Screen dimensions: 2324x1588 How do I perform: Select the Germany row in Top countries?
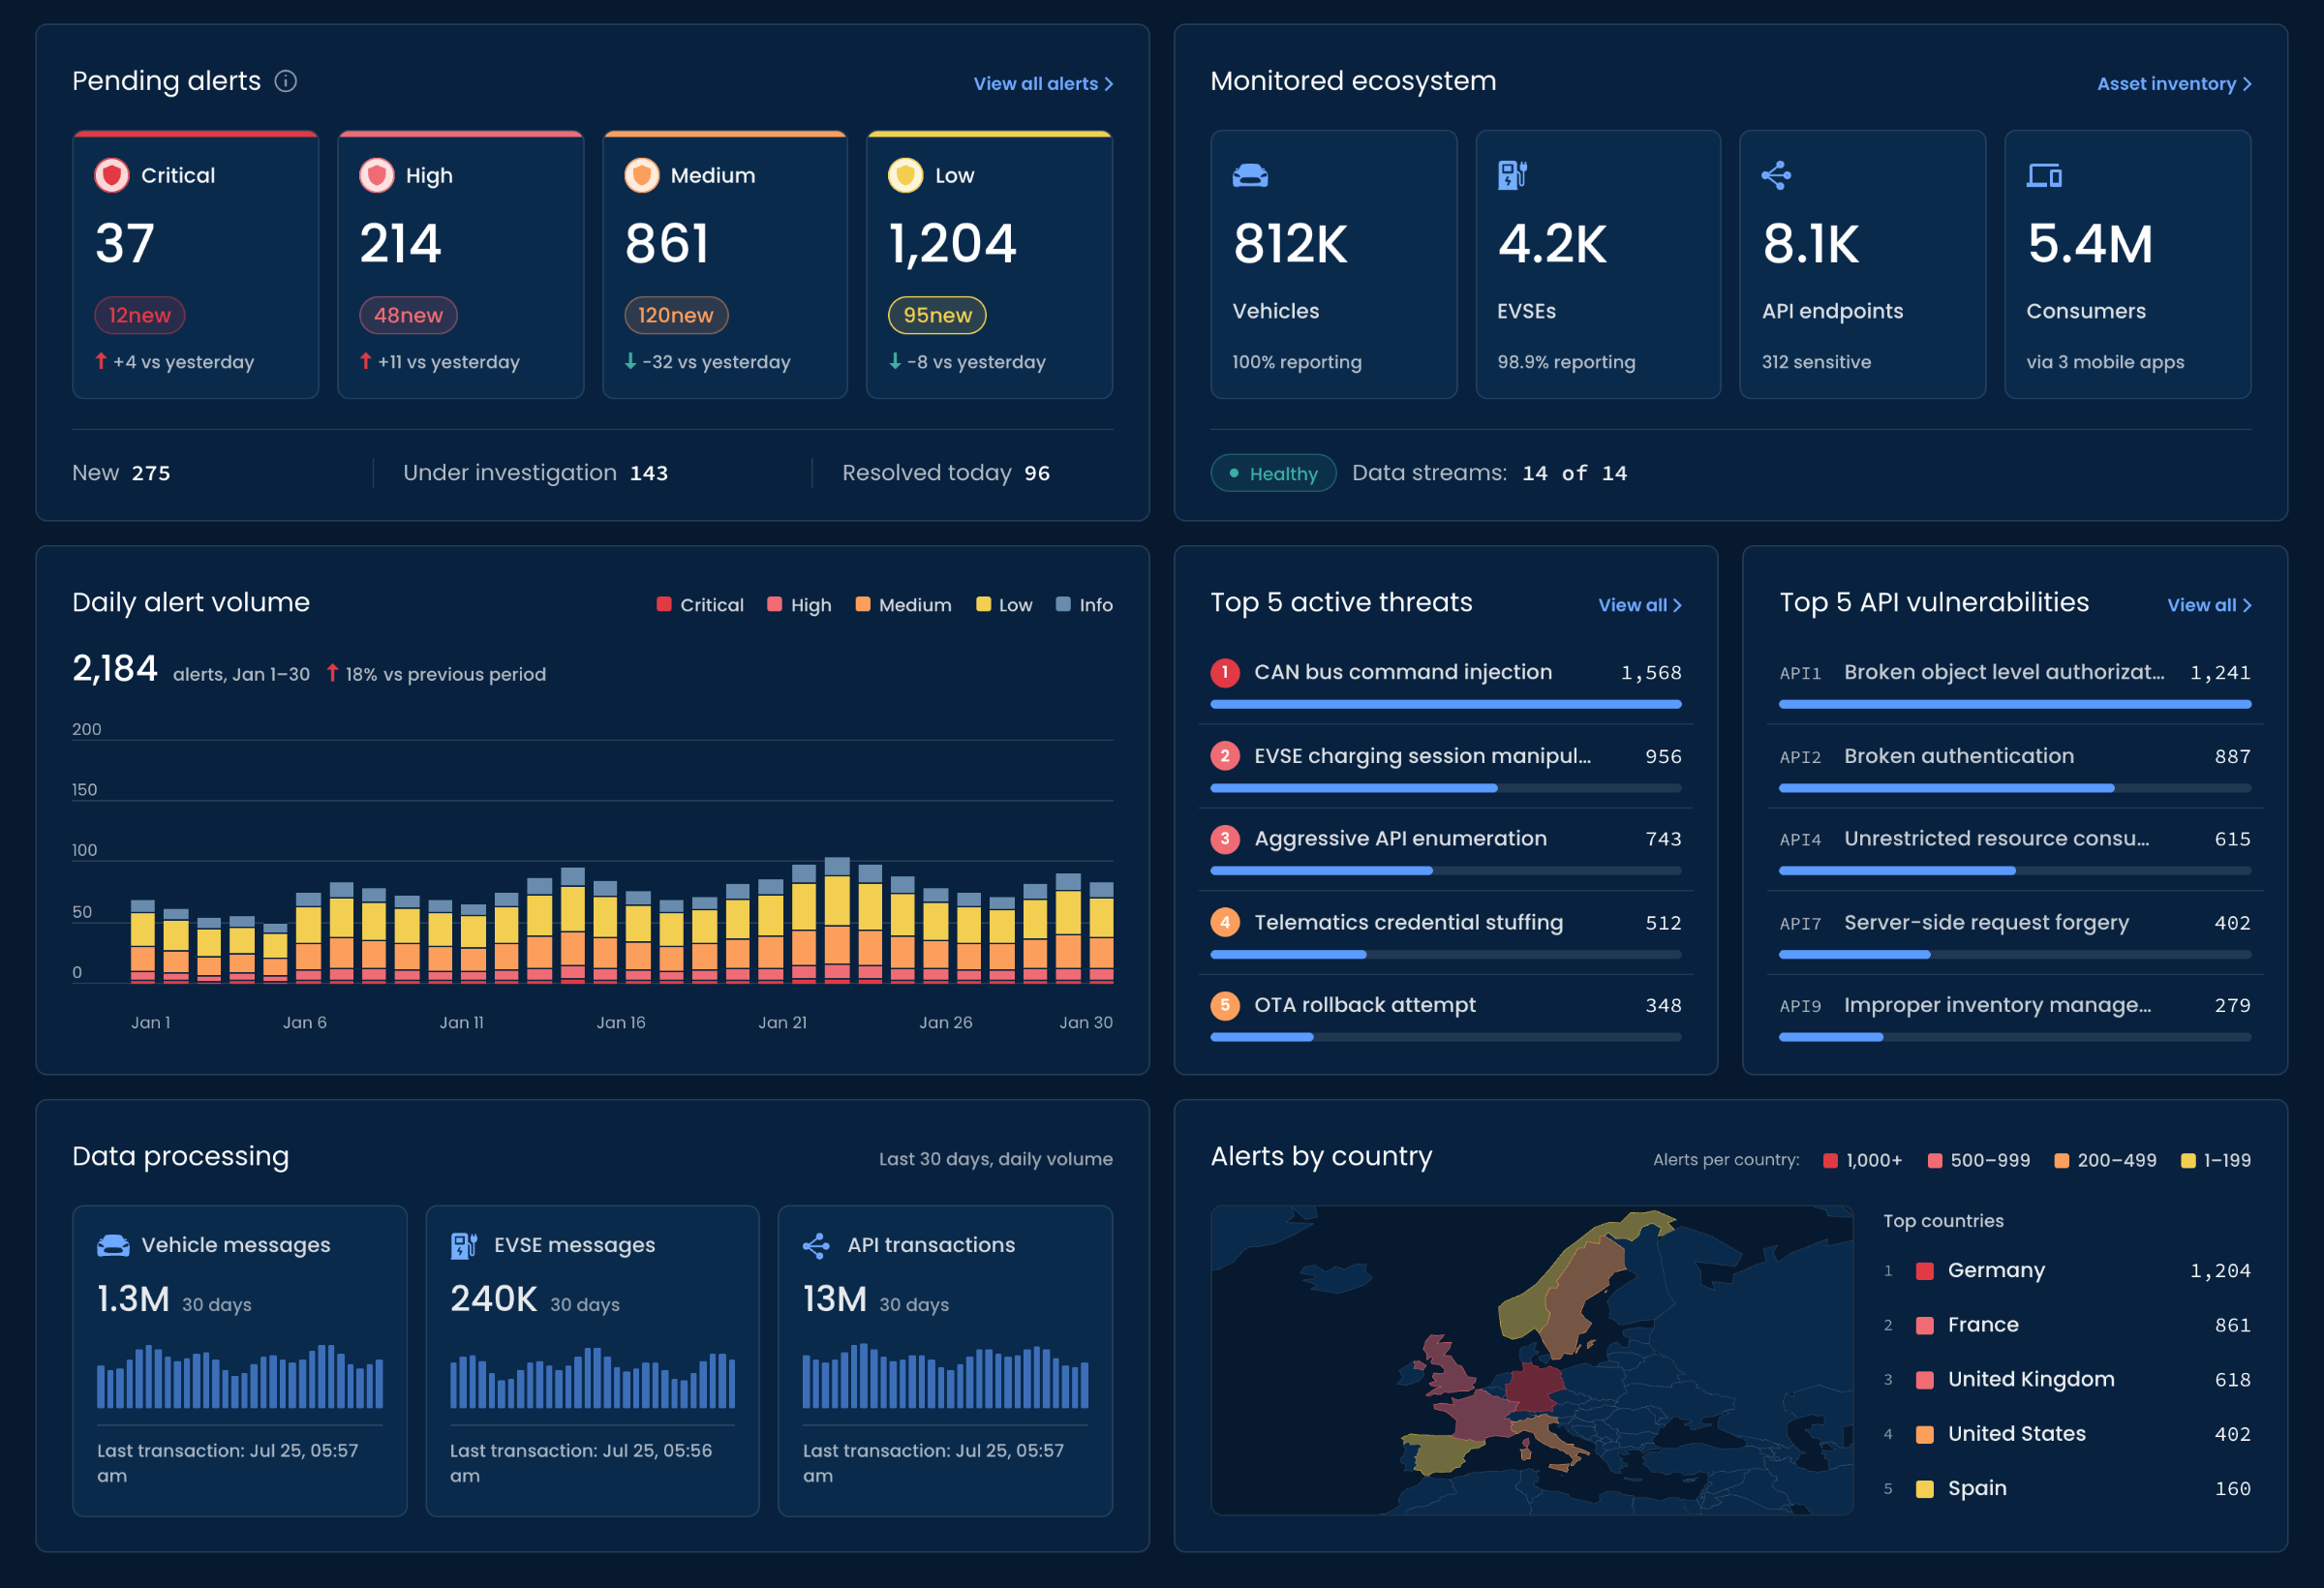coord(2067,1270)
